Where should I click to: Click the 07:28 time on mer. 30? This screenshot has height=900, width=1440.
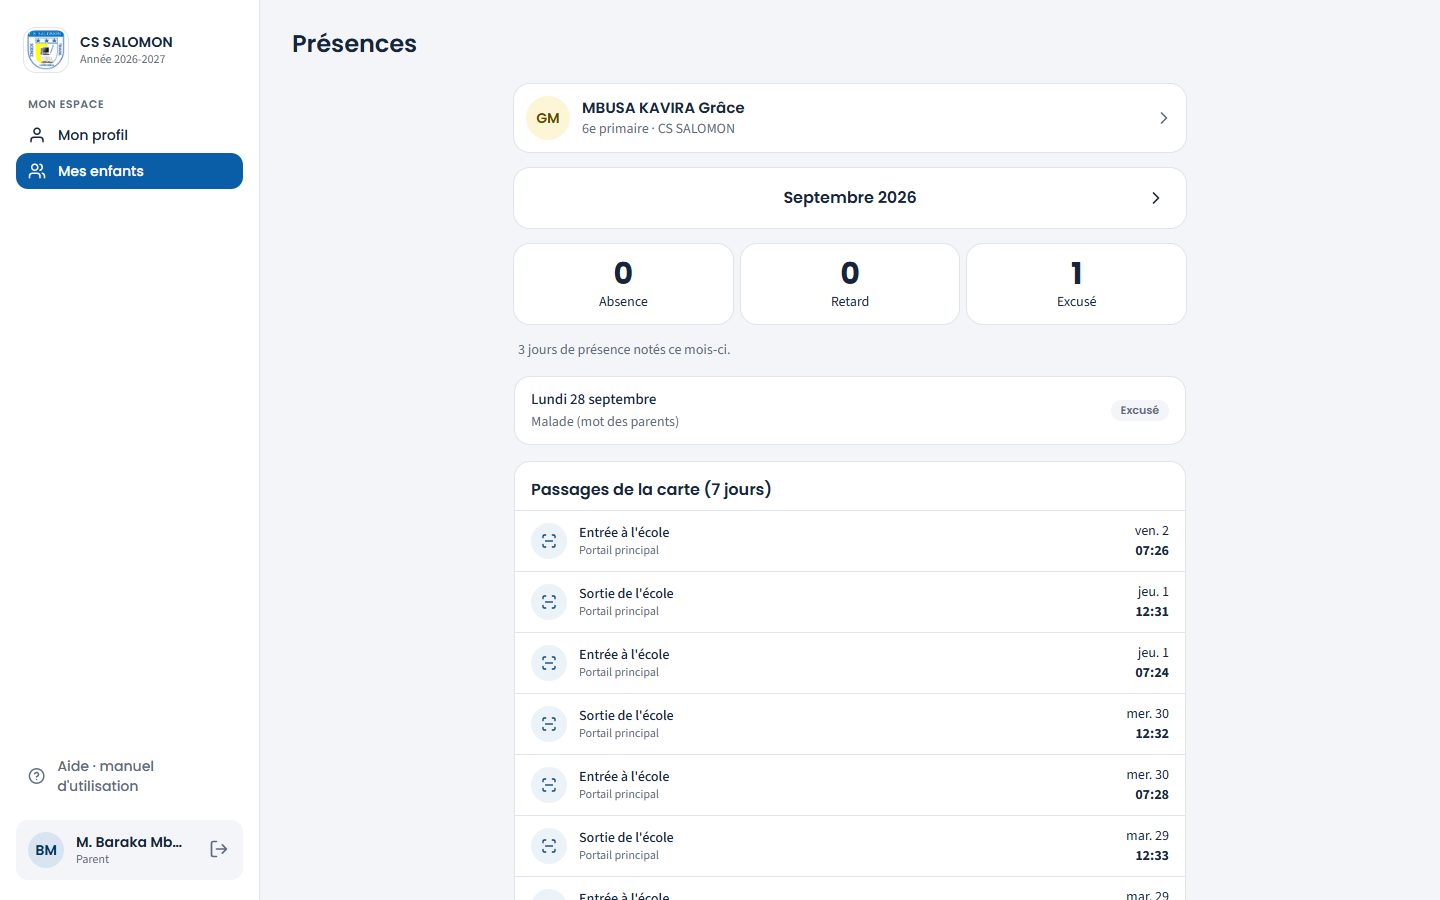coord(1152,795)
